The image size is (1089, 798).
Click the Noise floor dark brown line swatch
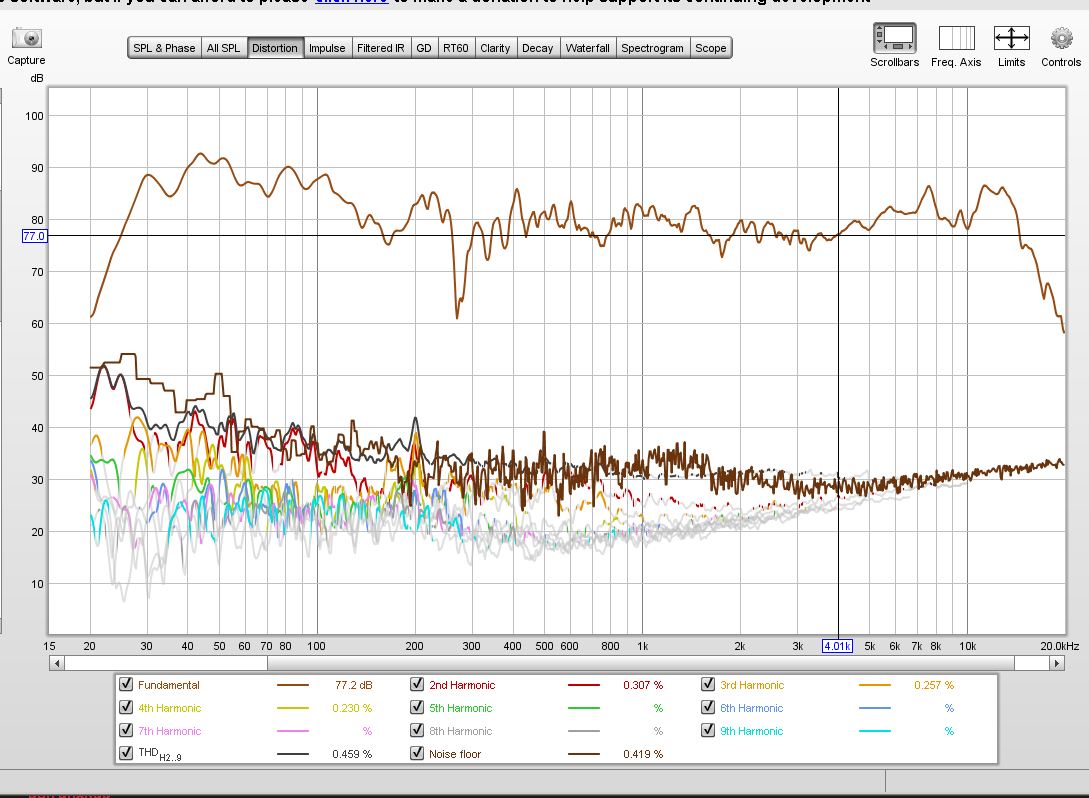(583, 754)
